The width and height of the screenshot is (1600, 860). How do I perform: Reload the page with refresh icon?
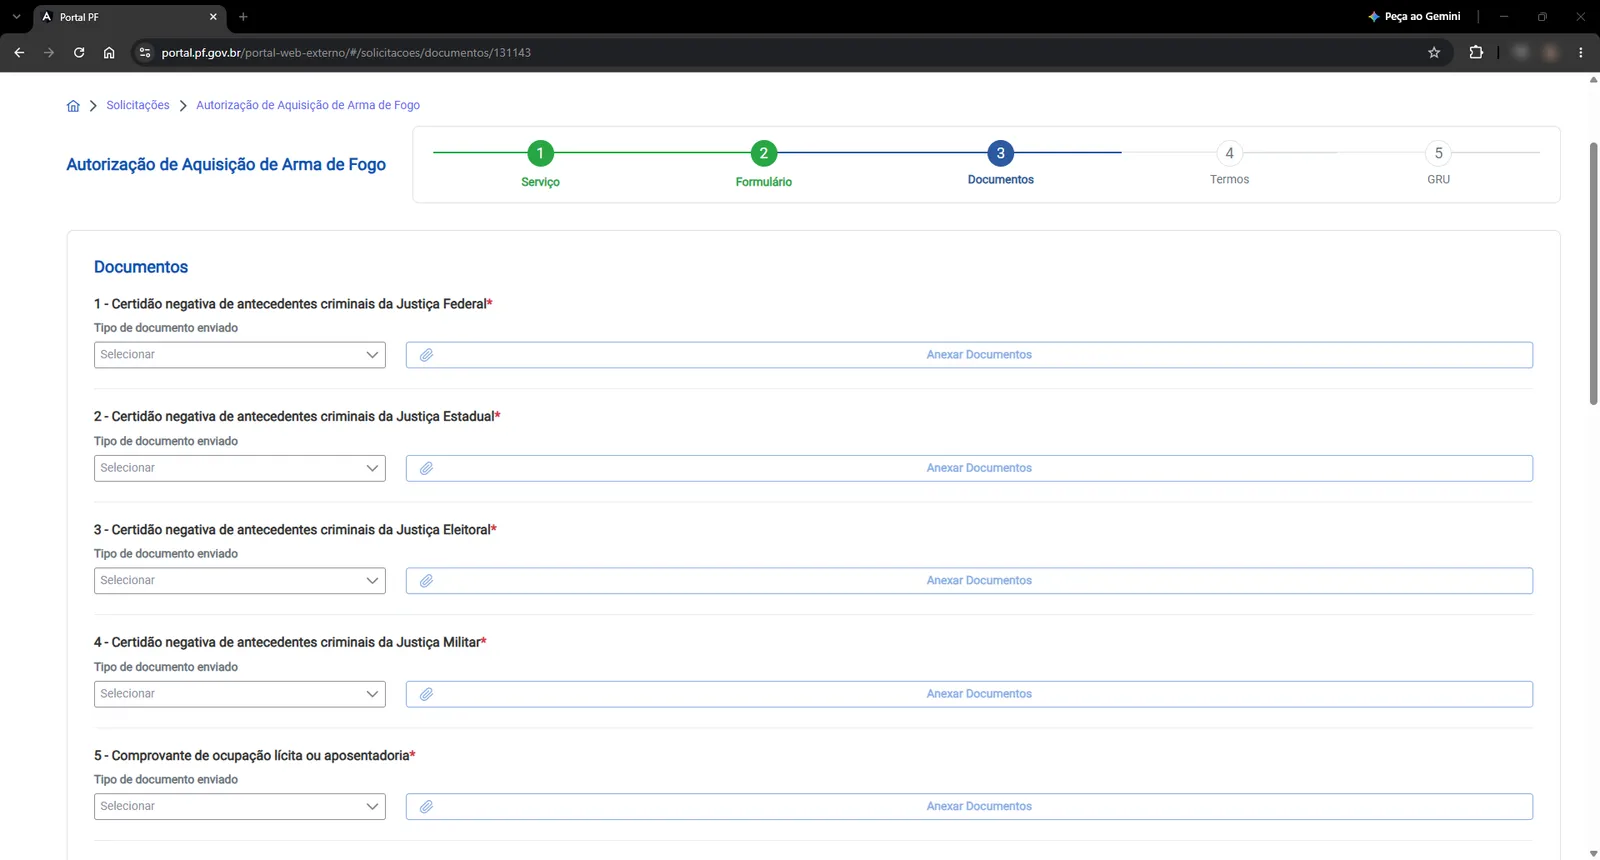(79, 52)
